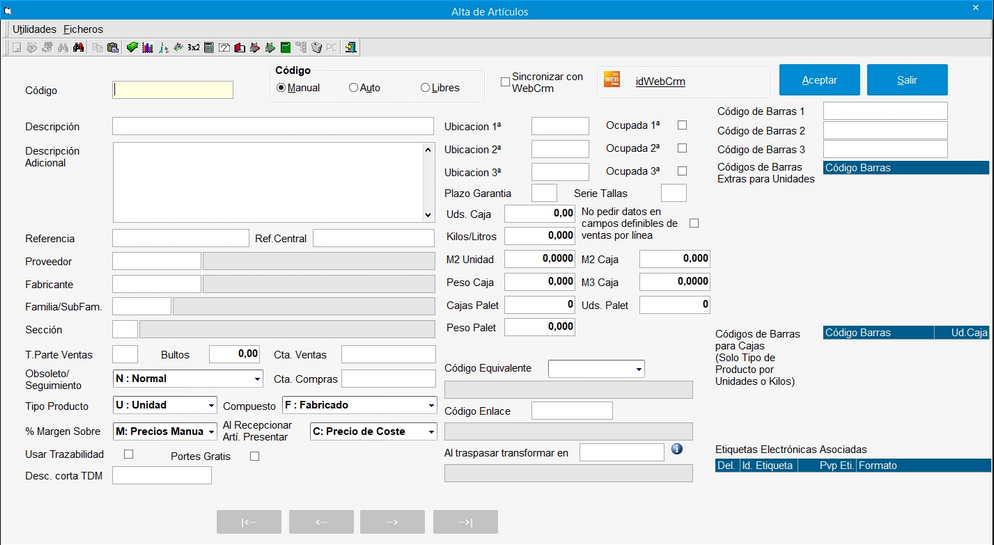Click the greyed tree structure toolbar icon
994x545 pixels.
coord(300,48)
